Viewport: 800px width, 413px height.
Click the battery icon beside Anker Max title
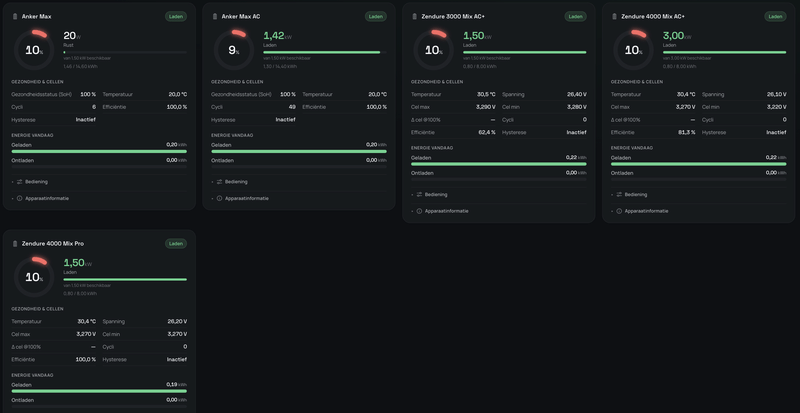coord(15,16)
